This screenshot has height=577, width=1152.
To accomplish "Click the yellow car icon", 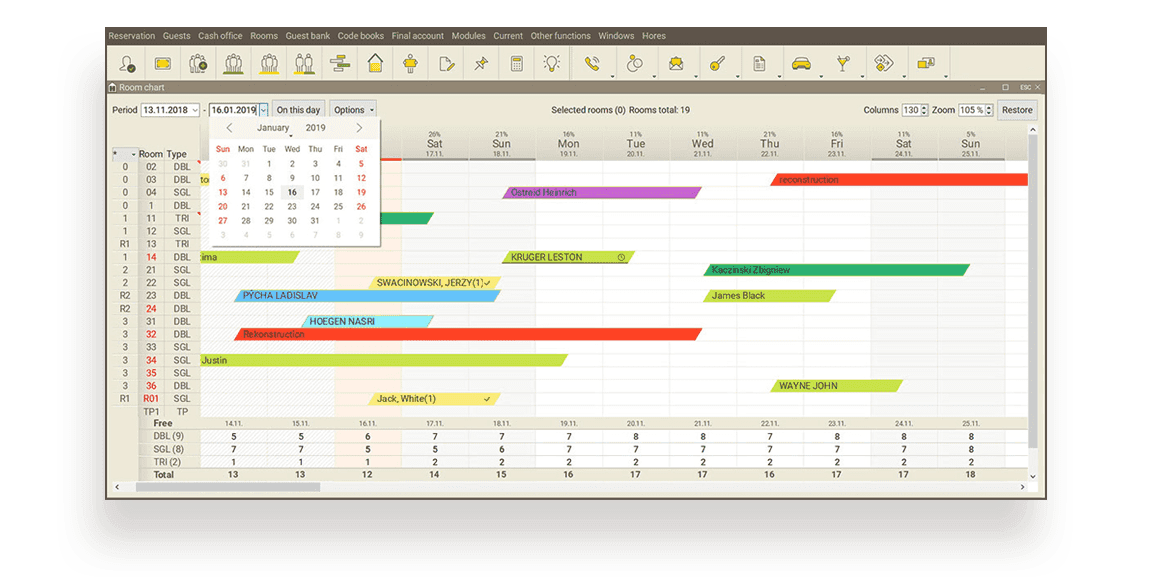I will (x=801, y=64).
